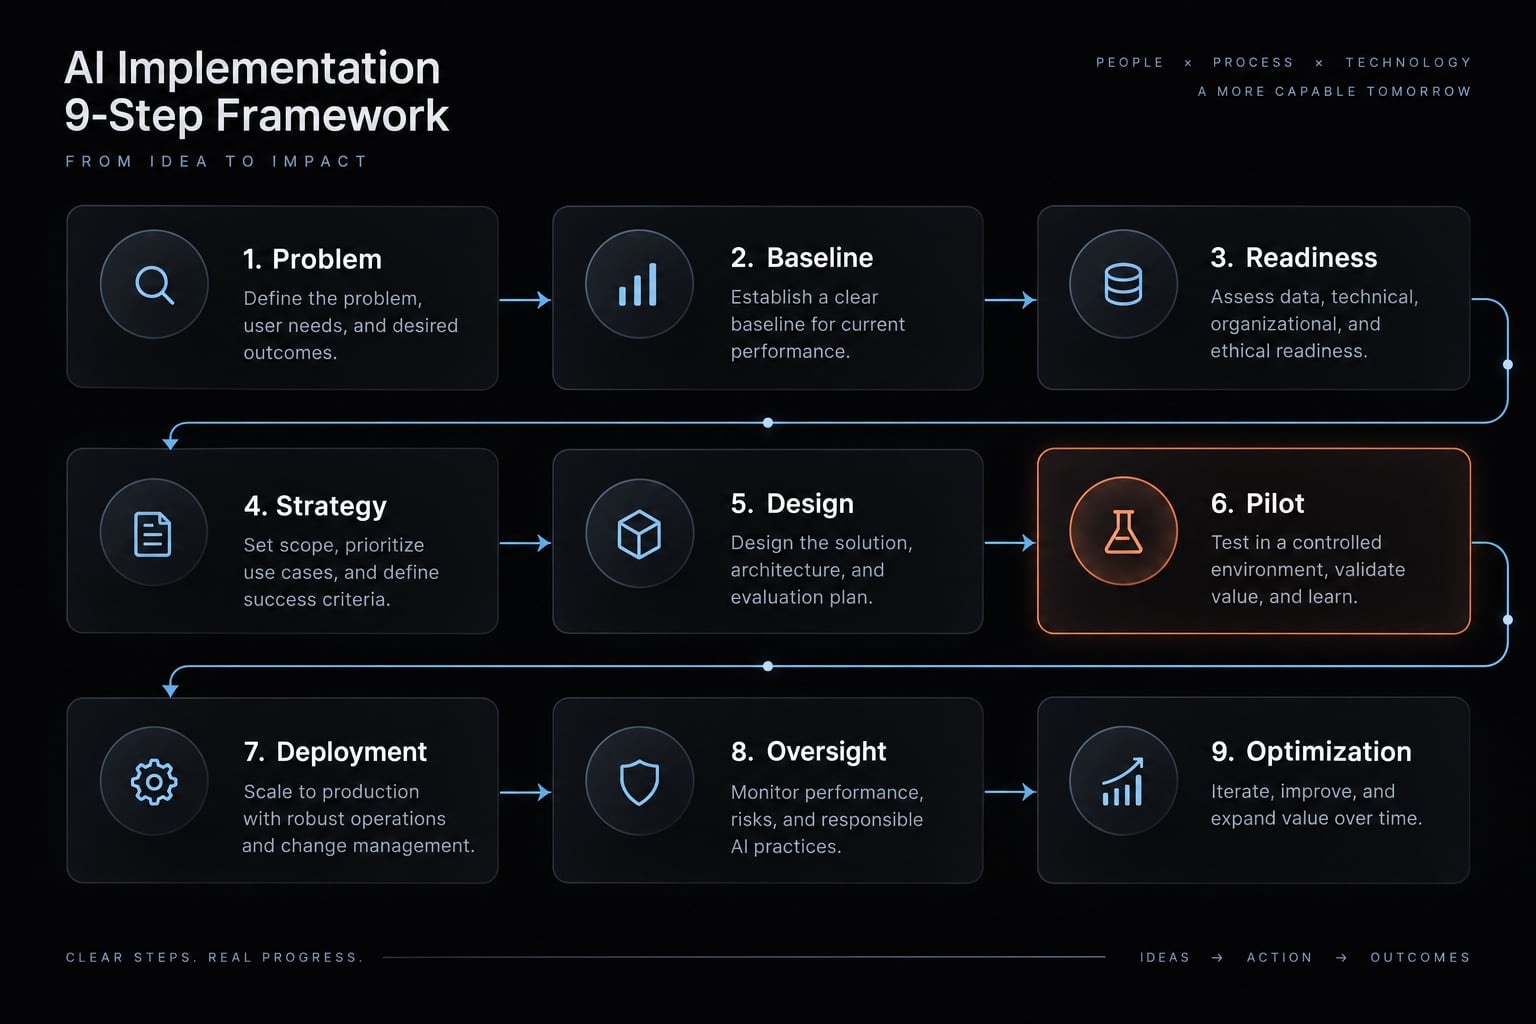Image resolution: width=1536 pixels, height=1024 pixels.
Task: Click "ACTION" in the footer
Action: click(x=1279, y=958)
